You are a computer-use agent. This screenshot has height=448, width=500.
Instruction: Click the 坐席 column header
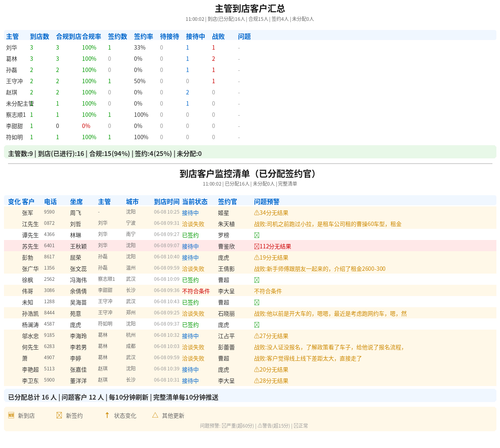pyautogui.click(x=76, y=202)
